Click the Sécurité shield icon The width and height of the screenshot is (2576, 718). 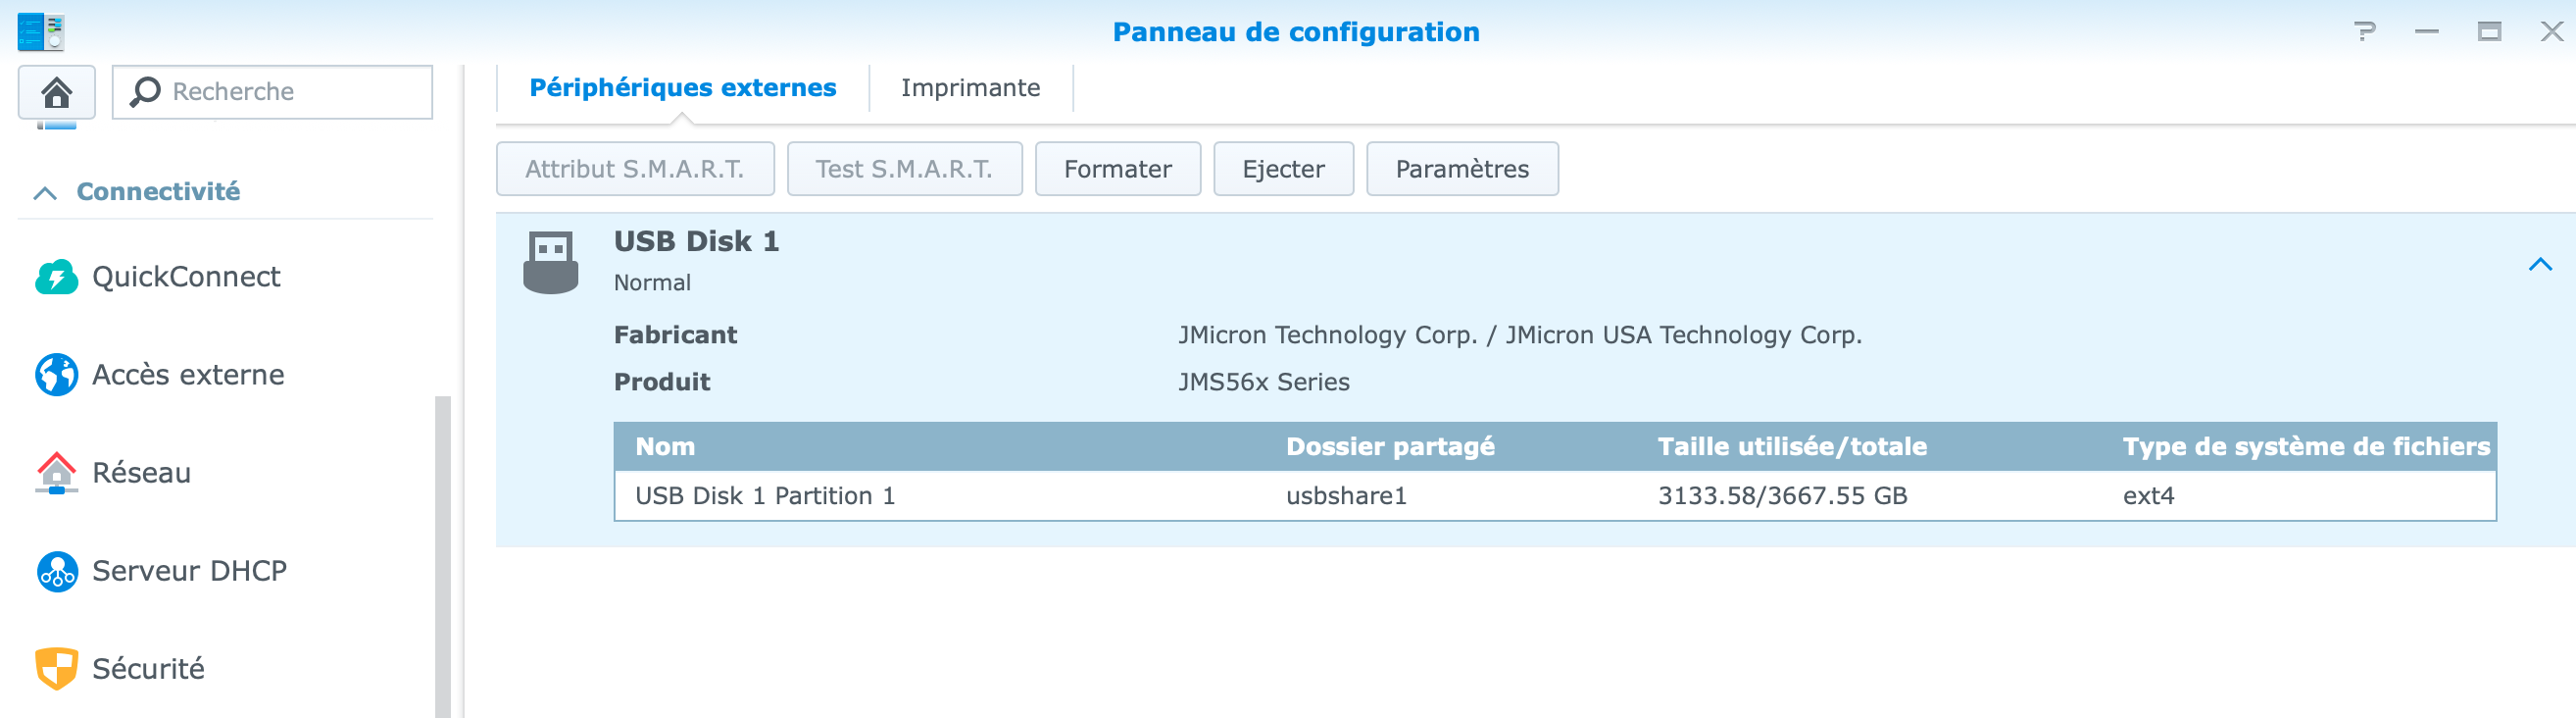pyautogui.click(x=56, y=668)
